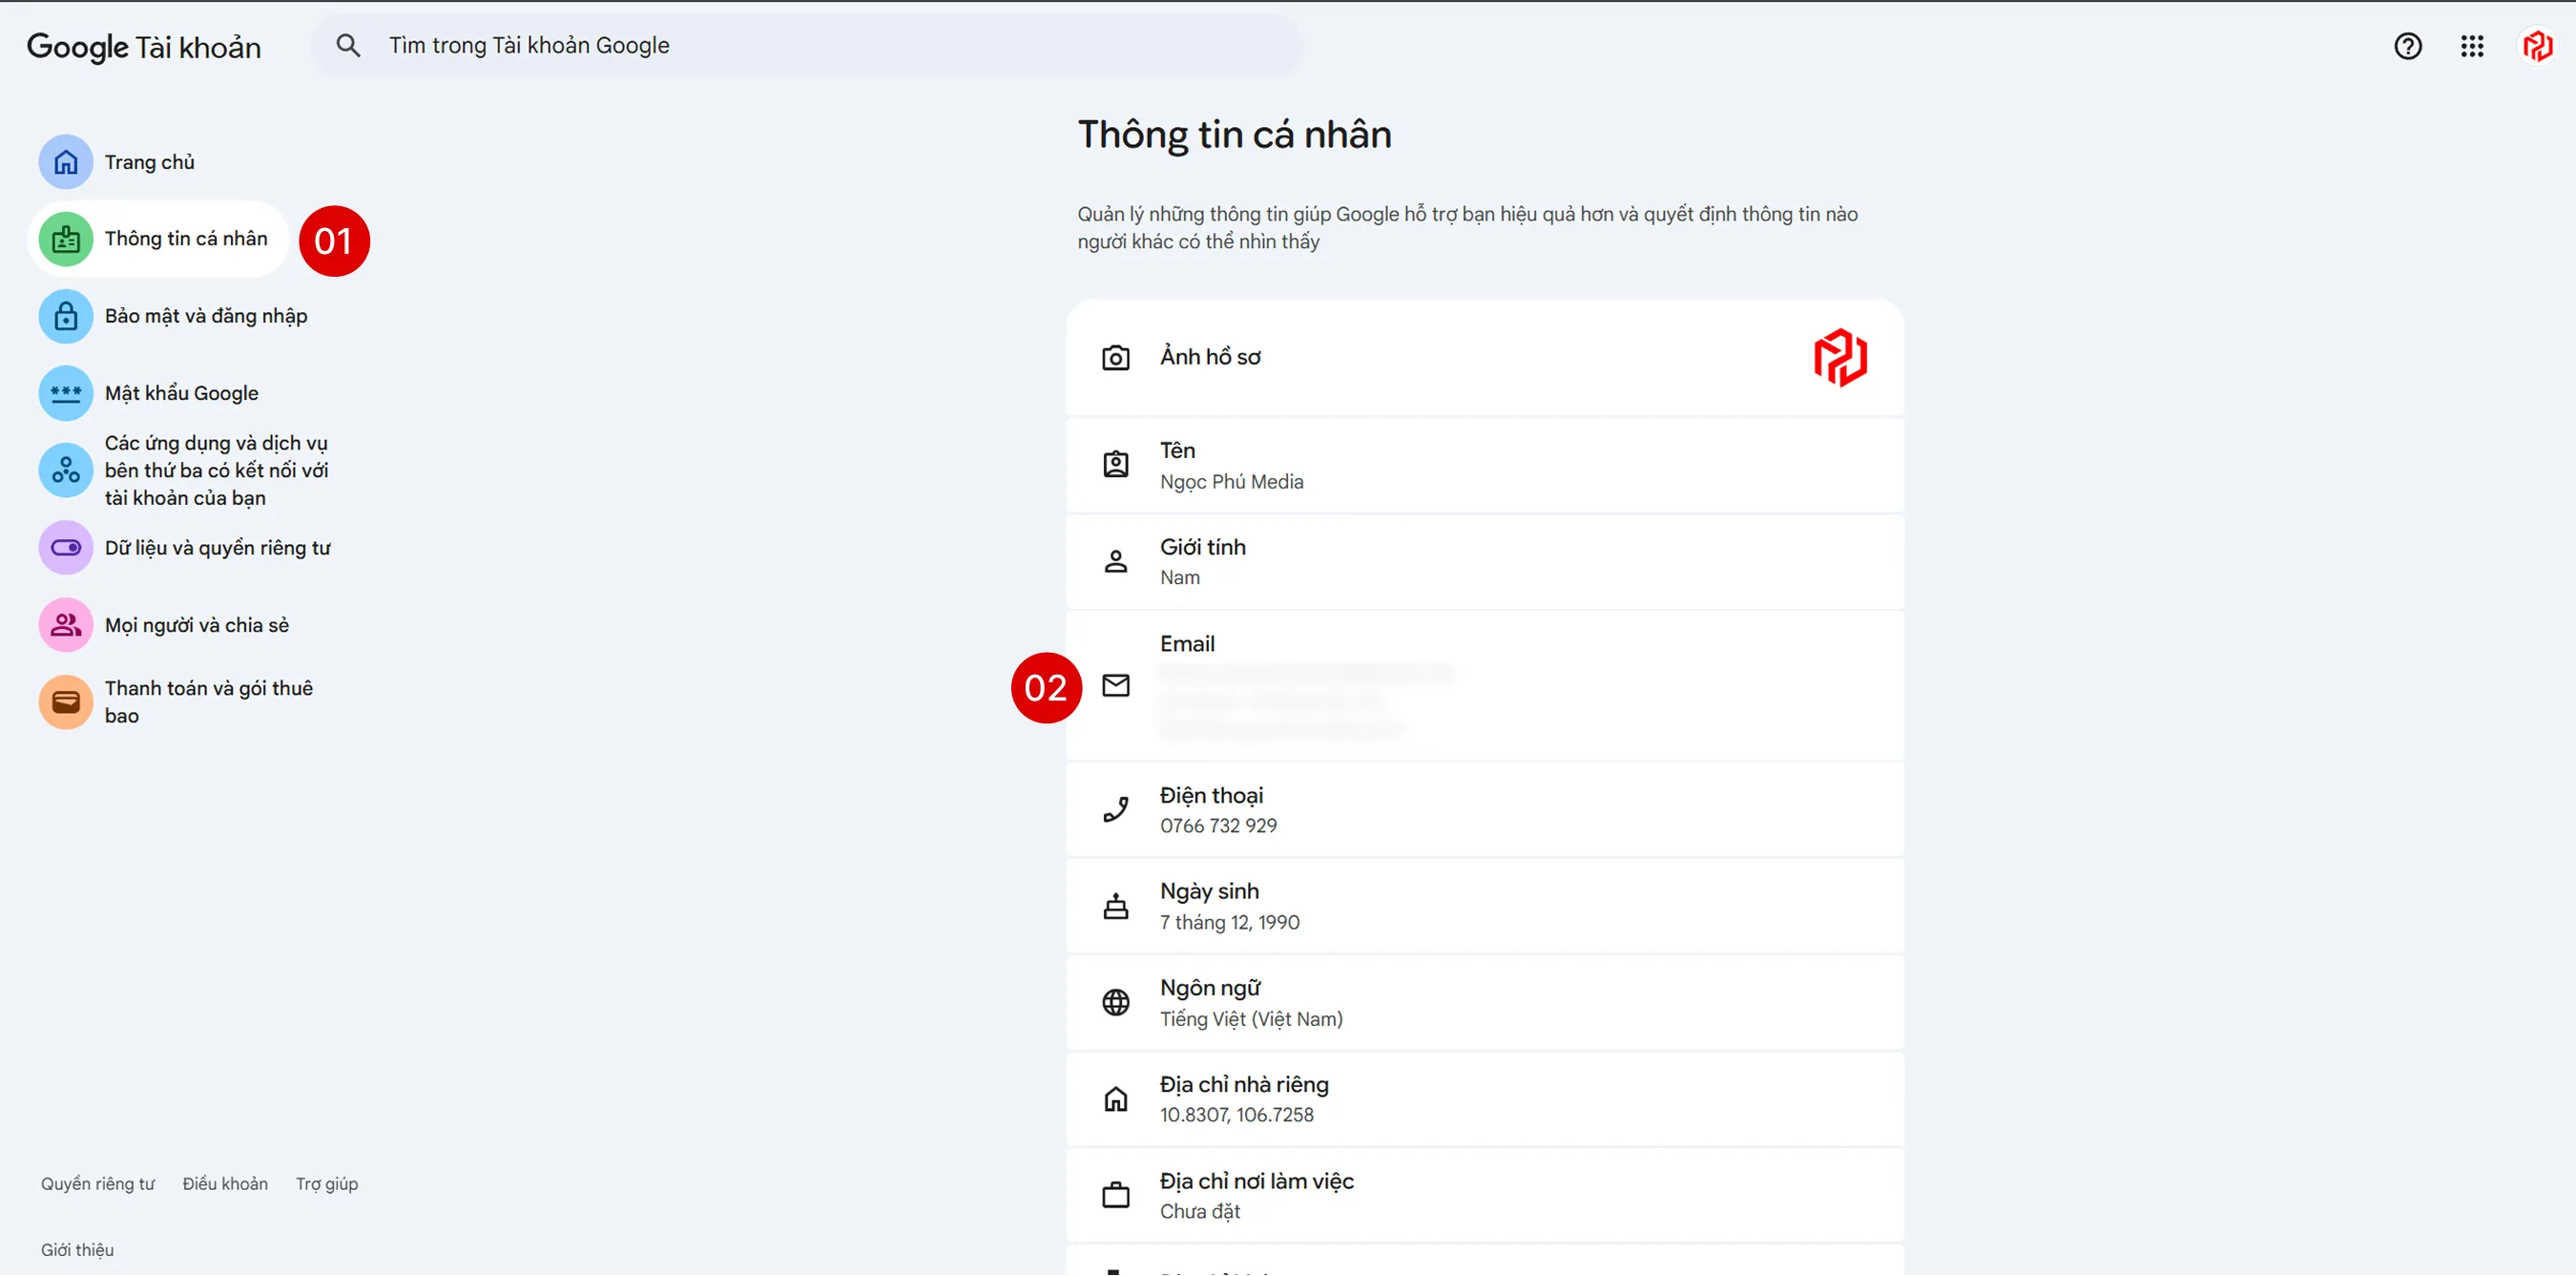The image size is (2576, 1276).
Task: Select the Bảo mật và đăng nhập lock icon
Action: (x=65, y=316)
